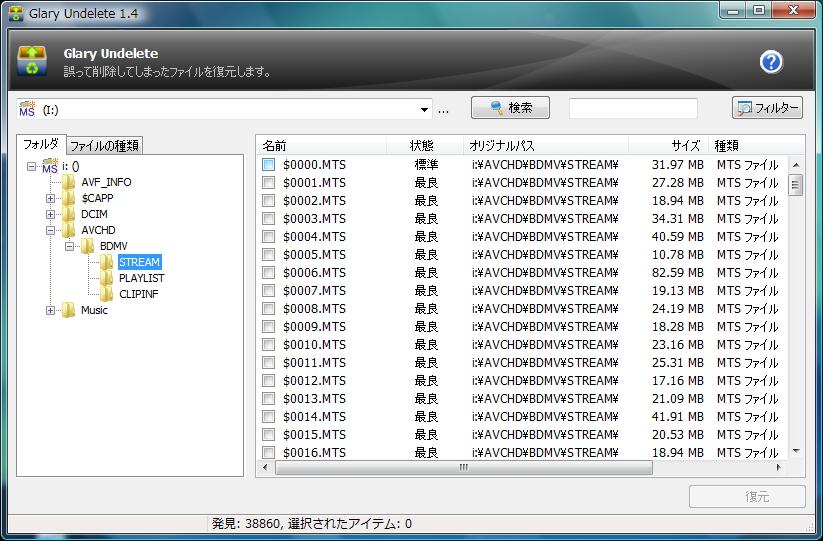Screen dimensions: 823x541
Task: Click the AVF_INFO folder icon
Action: (x=68, y=182)
